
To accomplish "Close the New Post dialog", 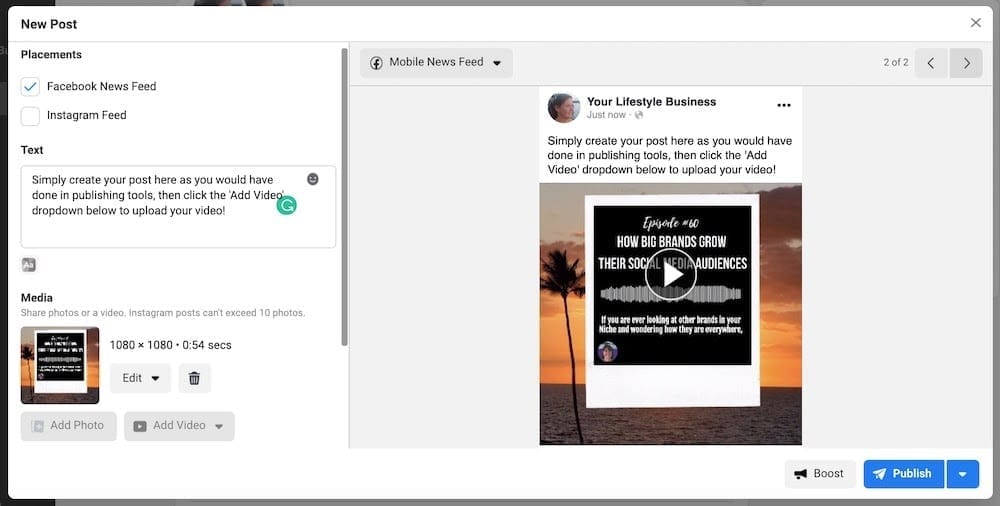I will coord(976,23).
